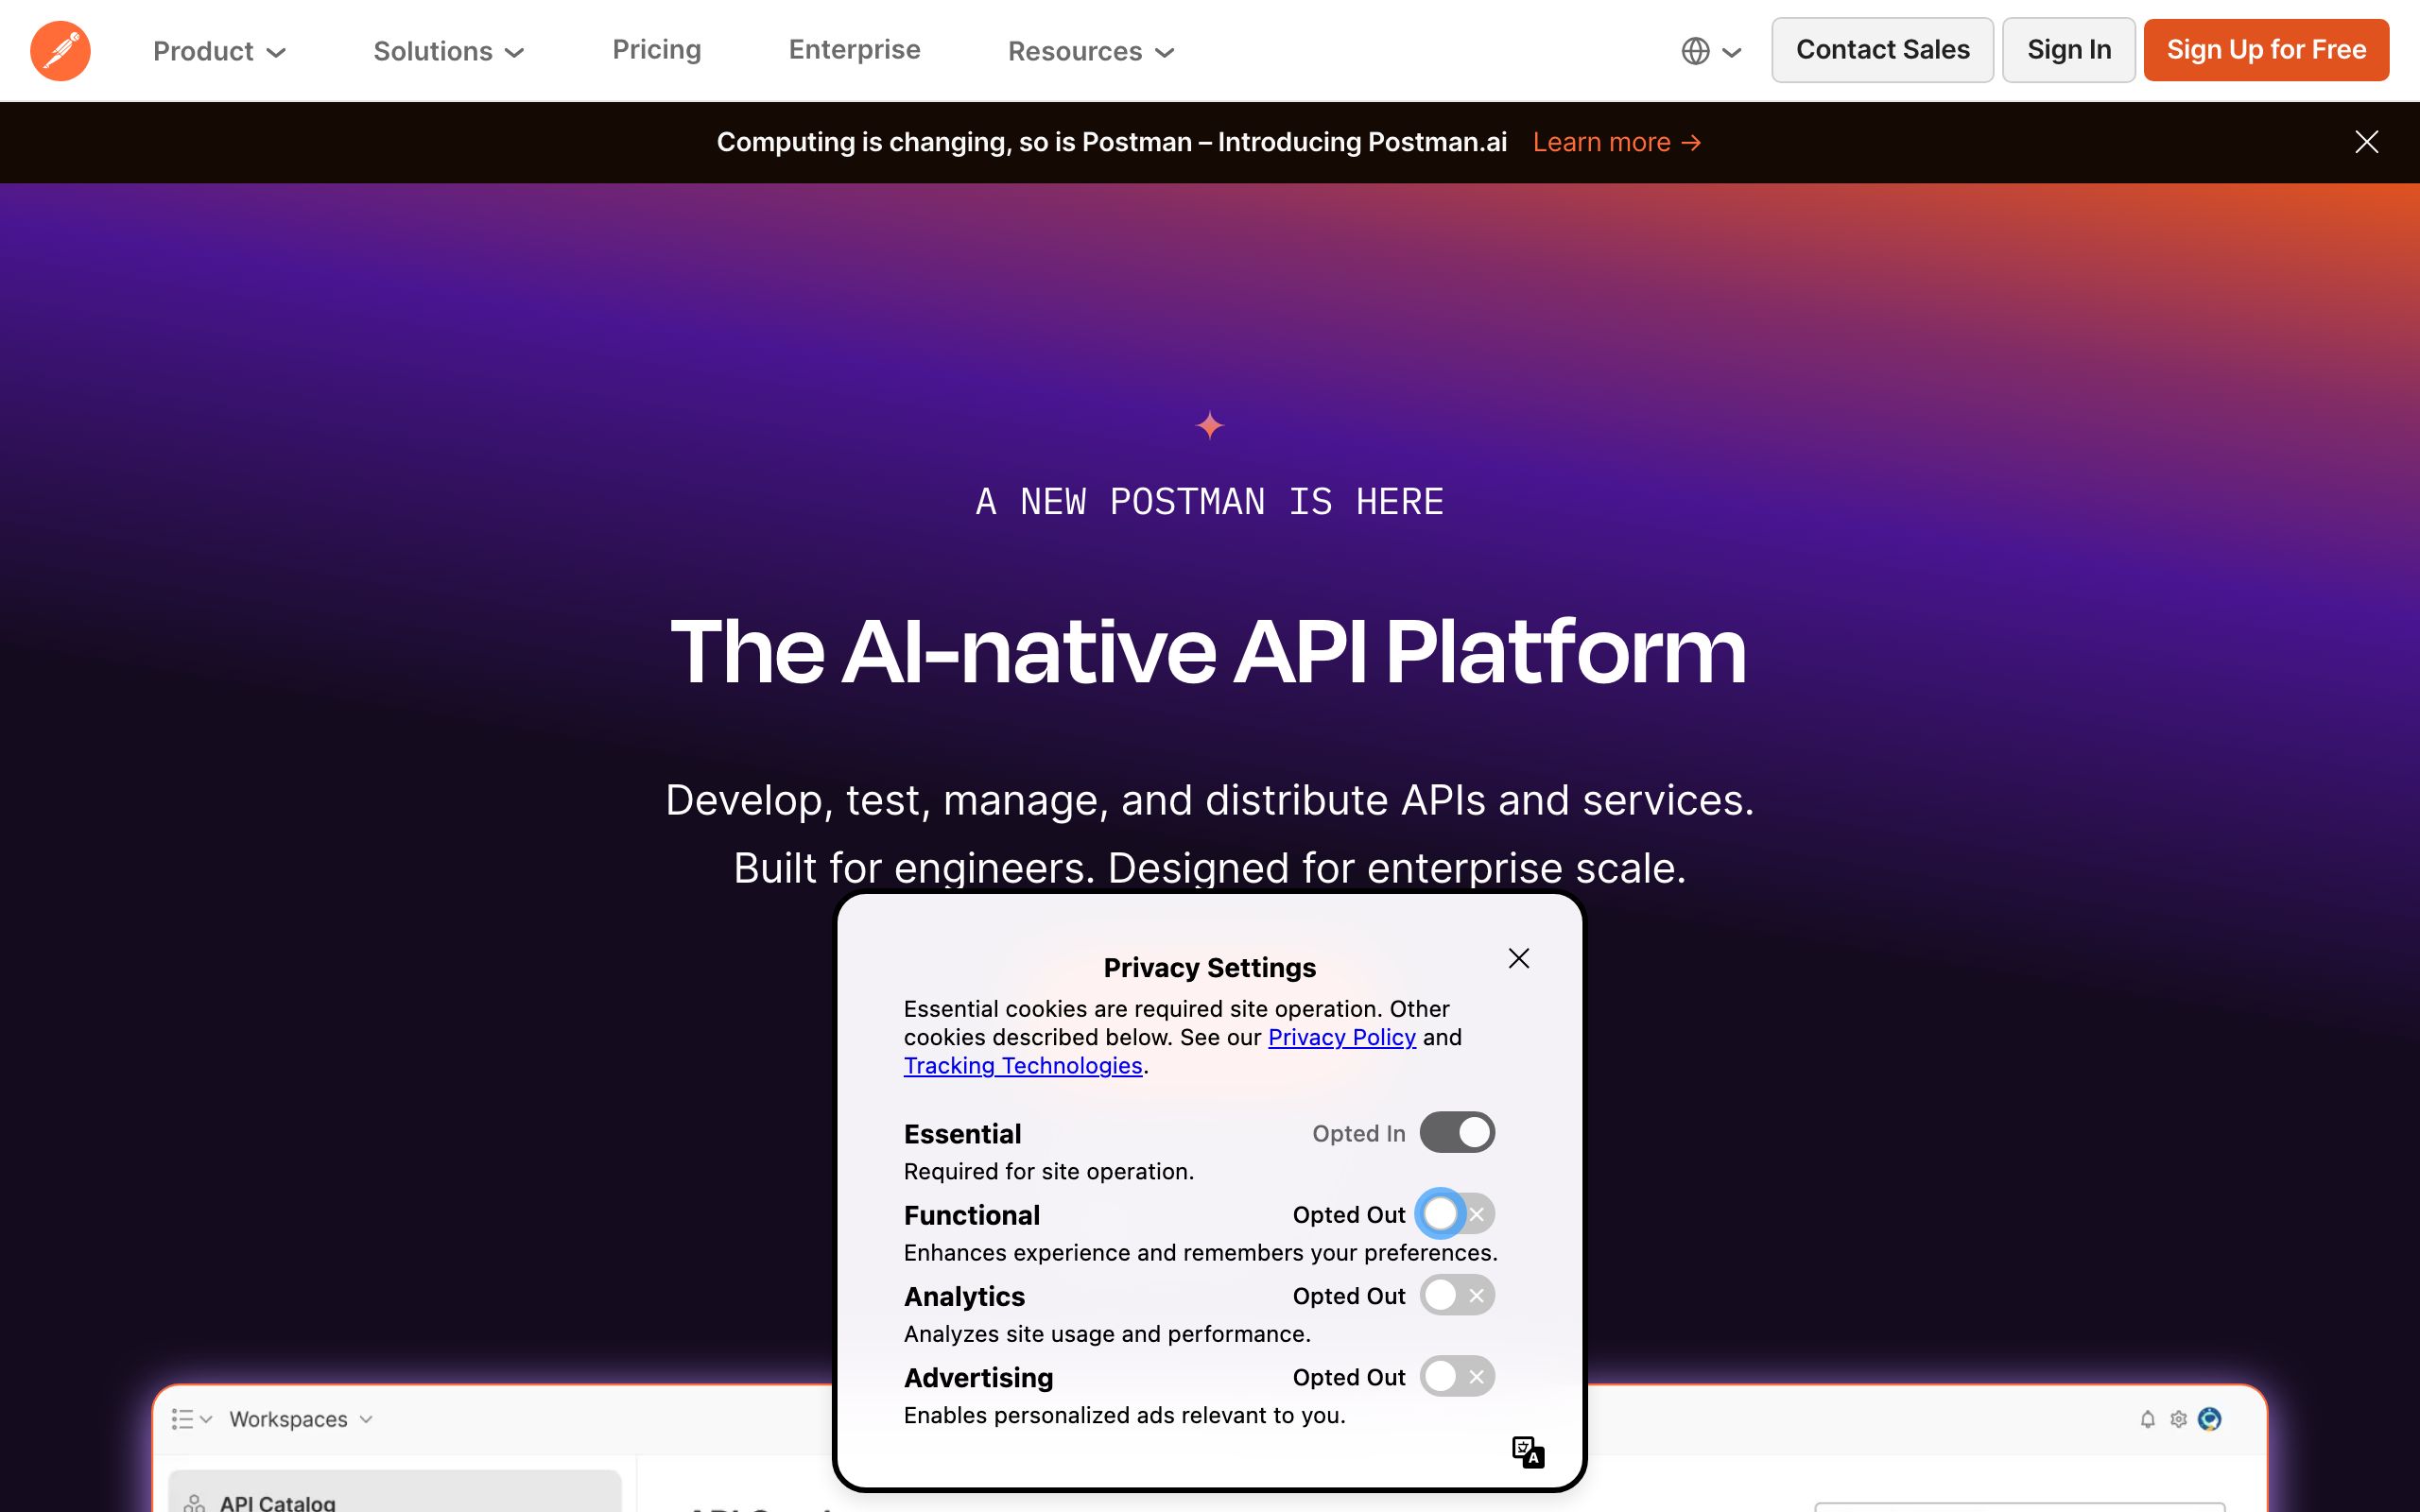Follow the Learn more link

(1617, 142)
